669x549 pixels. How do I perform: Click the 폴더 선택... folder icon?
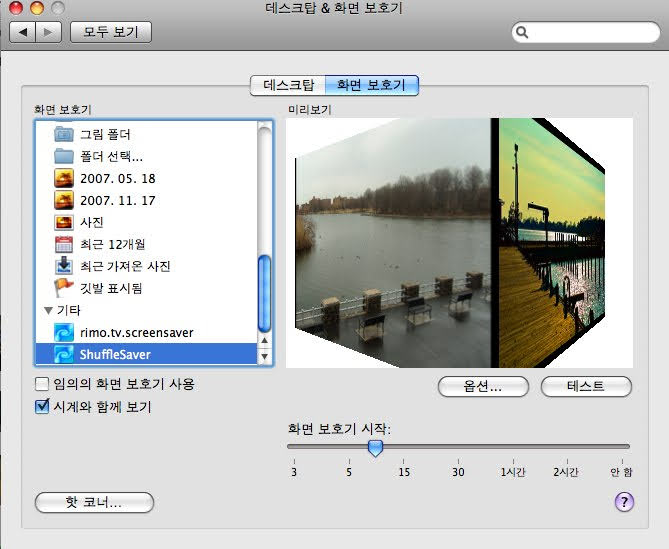point(64,156)
